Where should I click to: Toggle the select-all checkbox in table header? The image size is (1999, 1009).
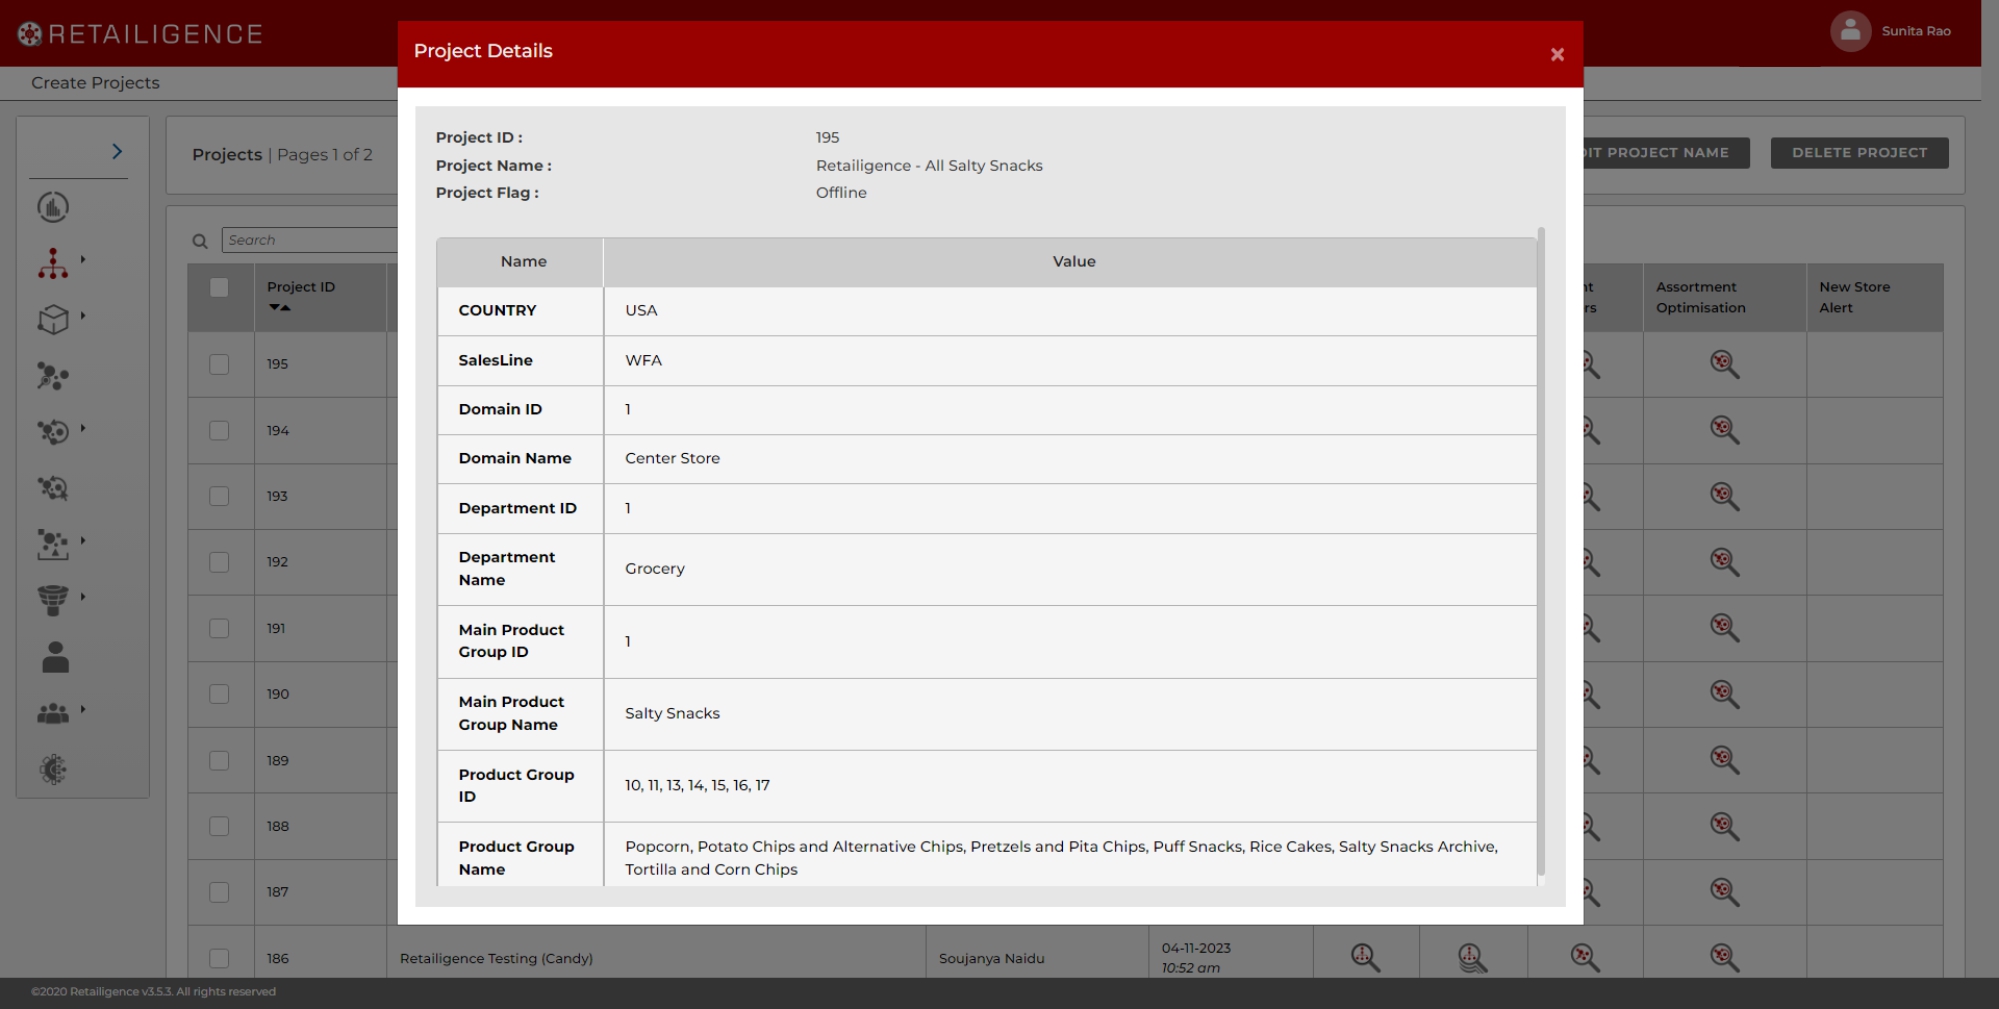[219, 288]
